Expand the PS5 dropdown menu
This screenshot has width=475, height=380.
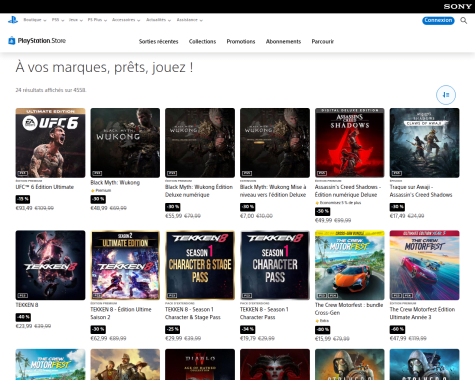point(58,20)
